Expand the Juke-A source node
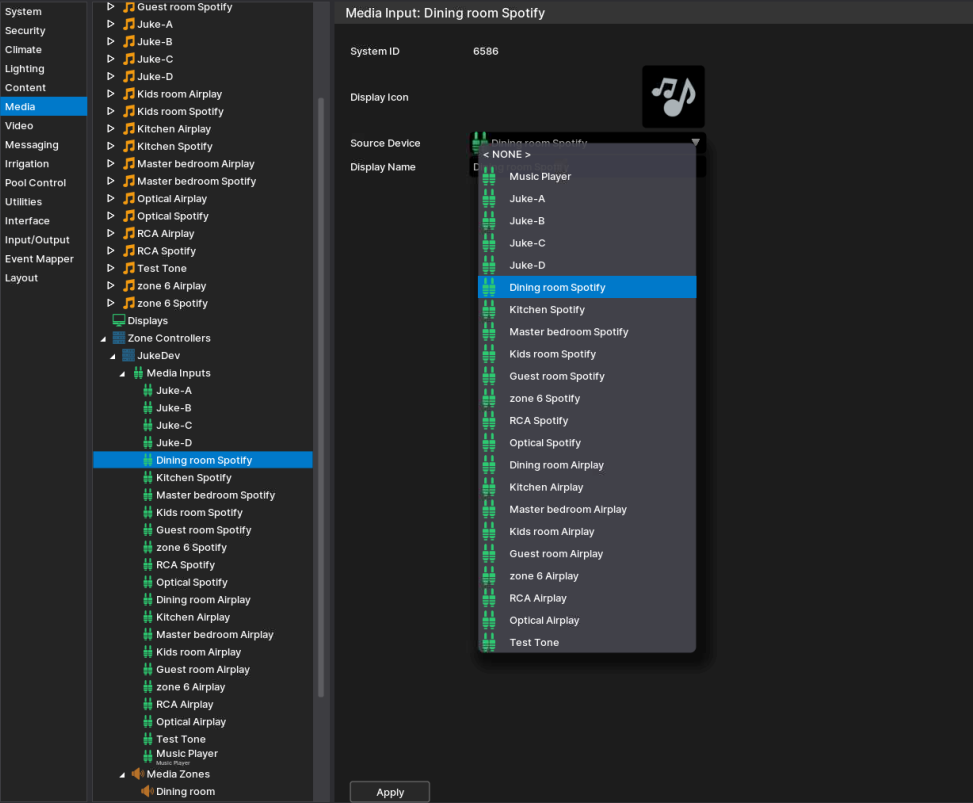 [110, 24]
